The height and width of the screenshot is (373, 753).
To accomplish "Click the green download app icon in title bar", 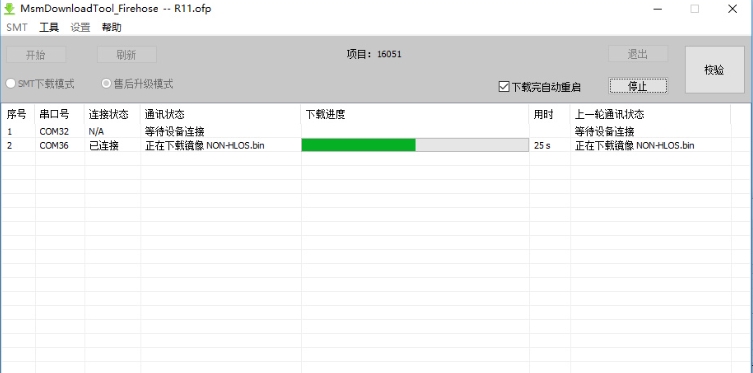I will (9, 9).
